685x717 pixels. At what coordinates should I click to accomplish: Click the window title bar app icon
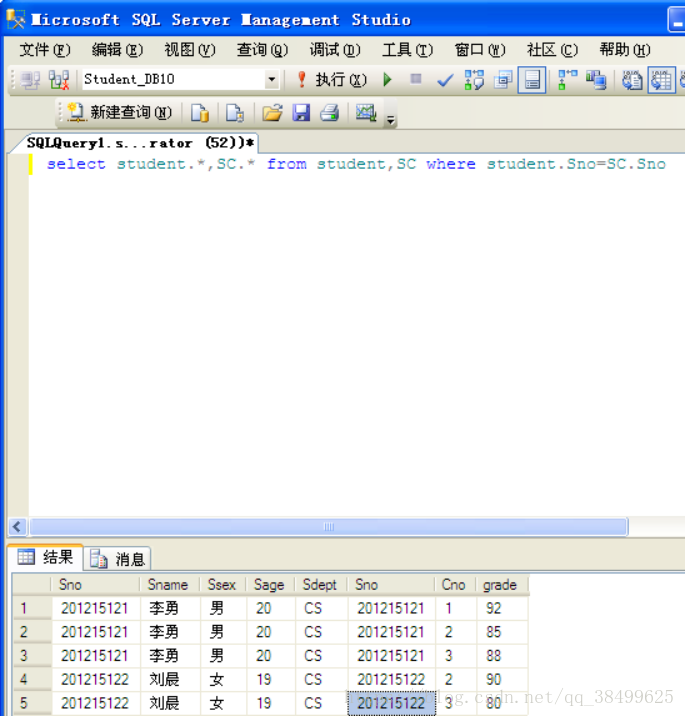point(16,19)
